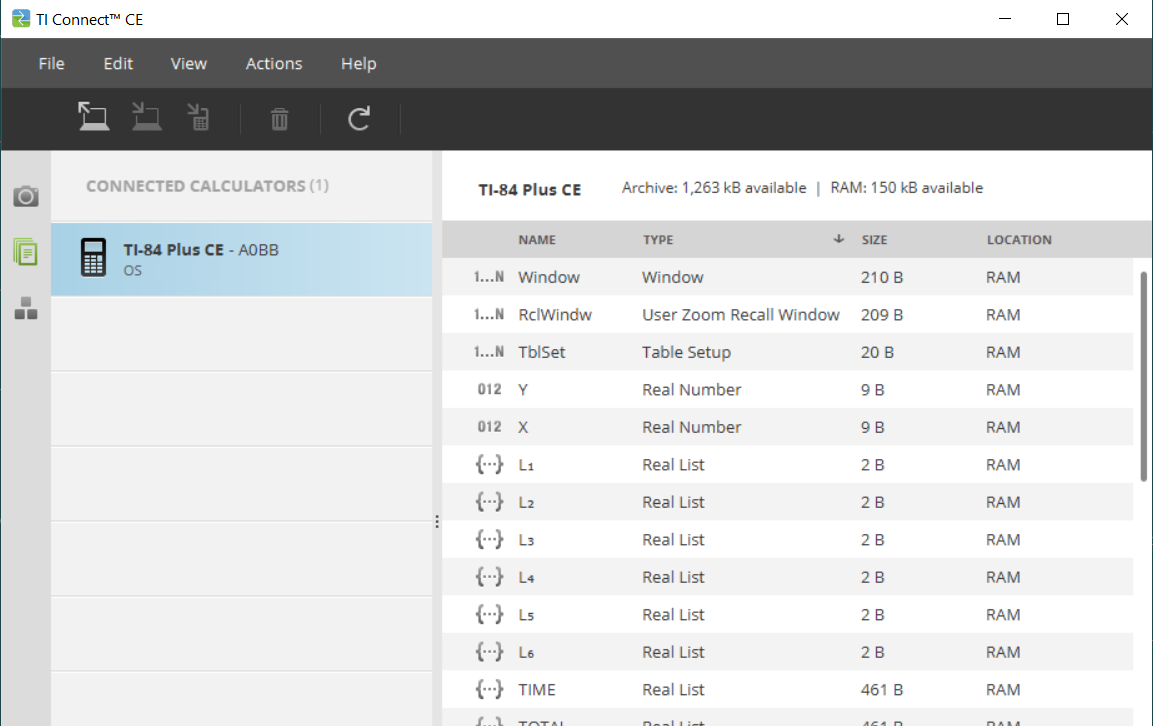Image resolution: width=1153 pixels, height=726 pixels.
Task: Toggle sort arrow on TYPE column
Action: [x=838, y=240]
